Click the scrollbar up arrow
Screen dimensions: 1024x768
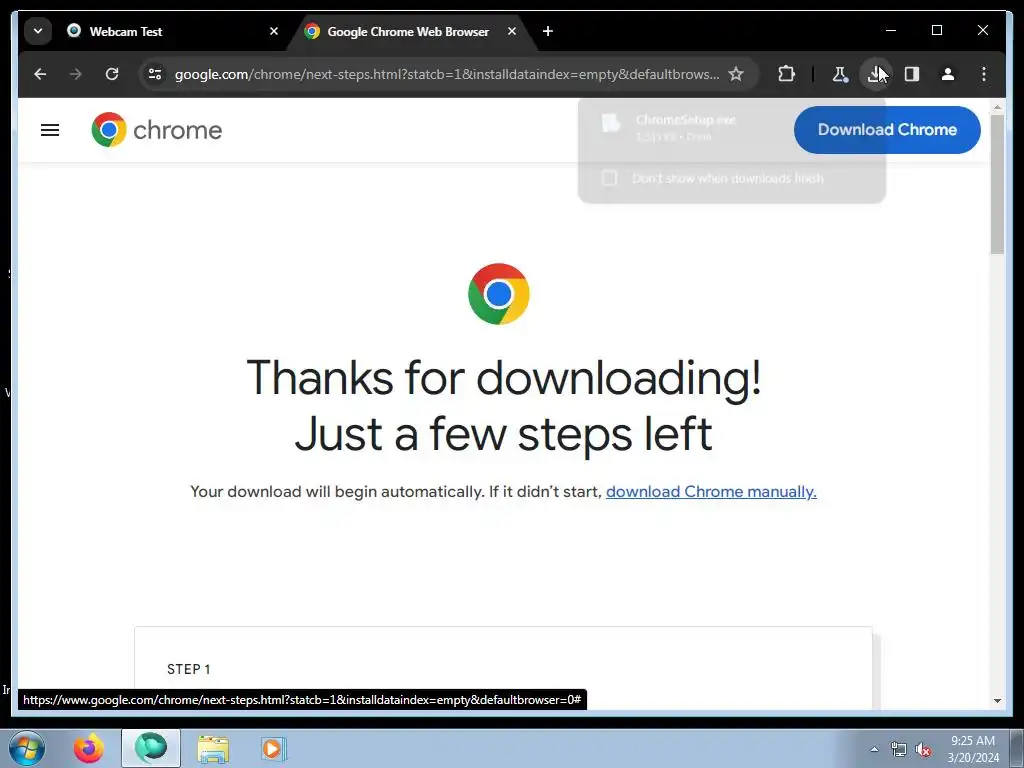point(997,106)
